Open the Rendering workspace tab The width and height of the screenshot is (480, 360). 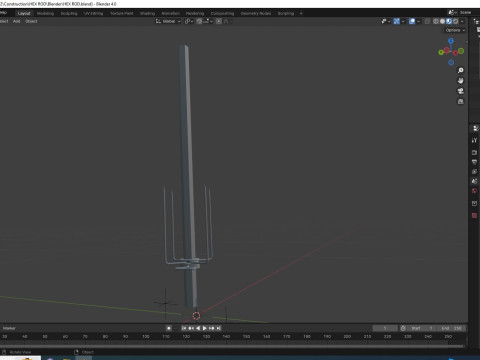click(195, 13)
